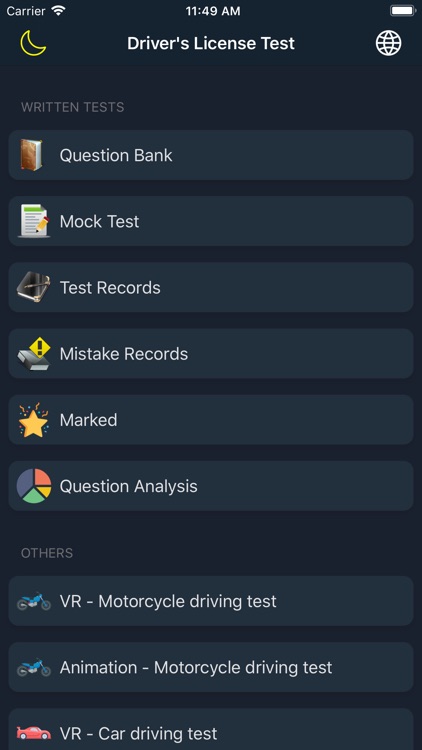Screen dimensions: 422x750
Task: Tap the Mock Test notepad icon
Action: click(x=33, y=221)
